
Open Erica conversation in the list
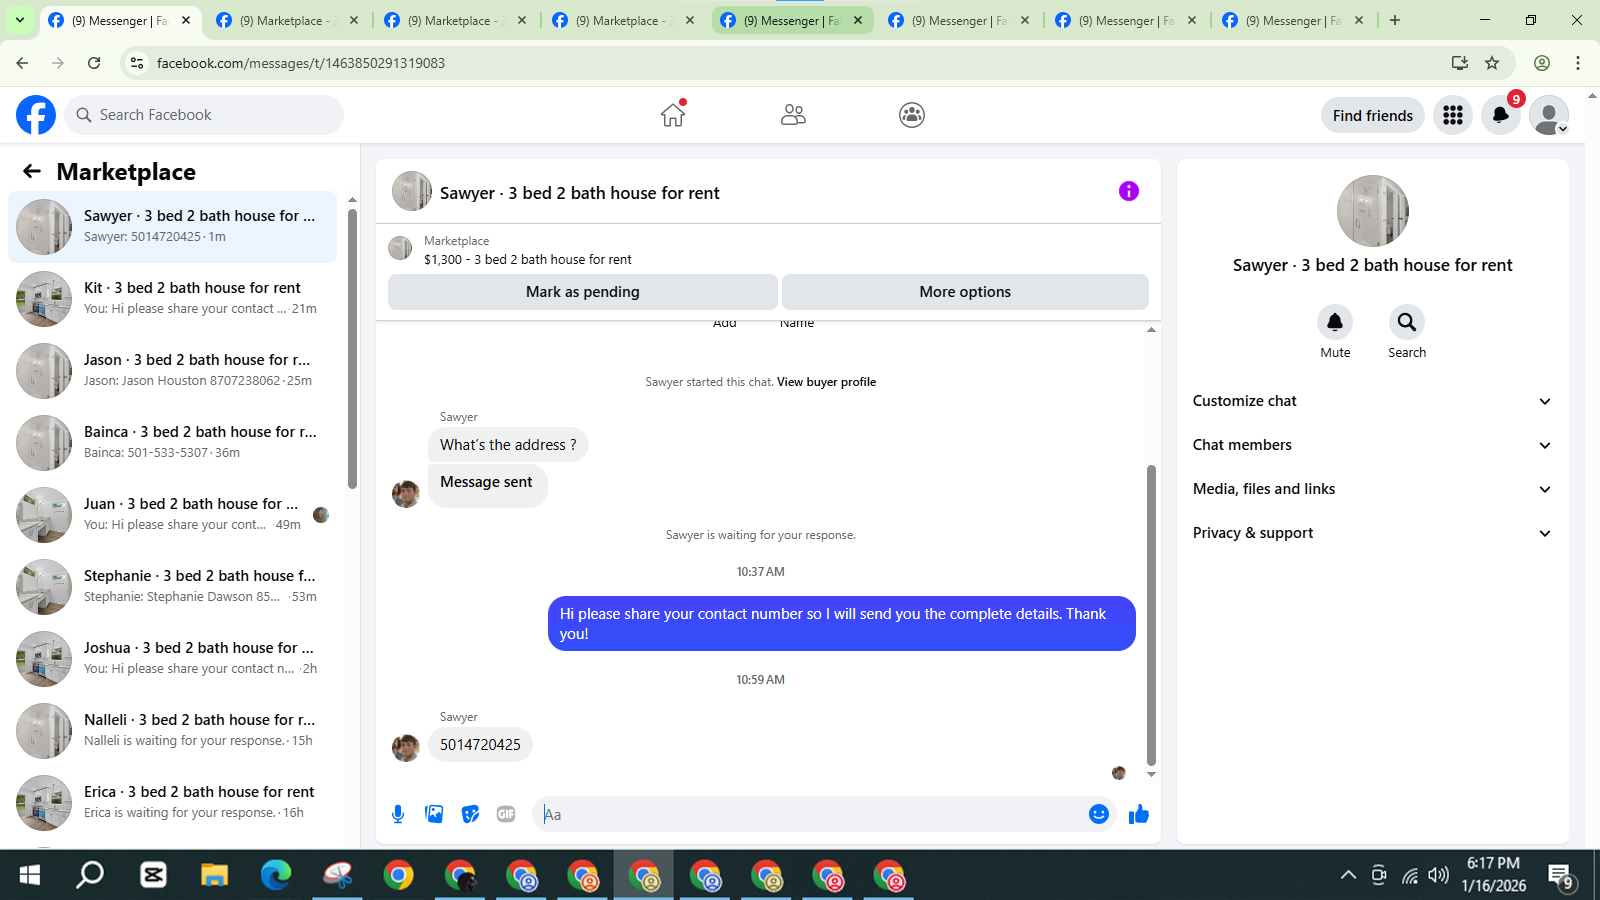[172, 803]
